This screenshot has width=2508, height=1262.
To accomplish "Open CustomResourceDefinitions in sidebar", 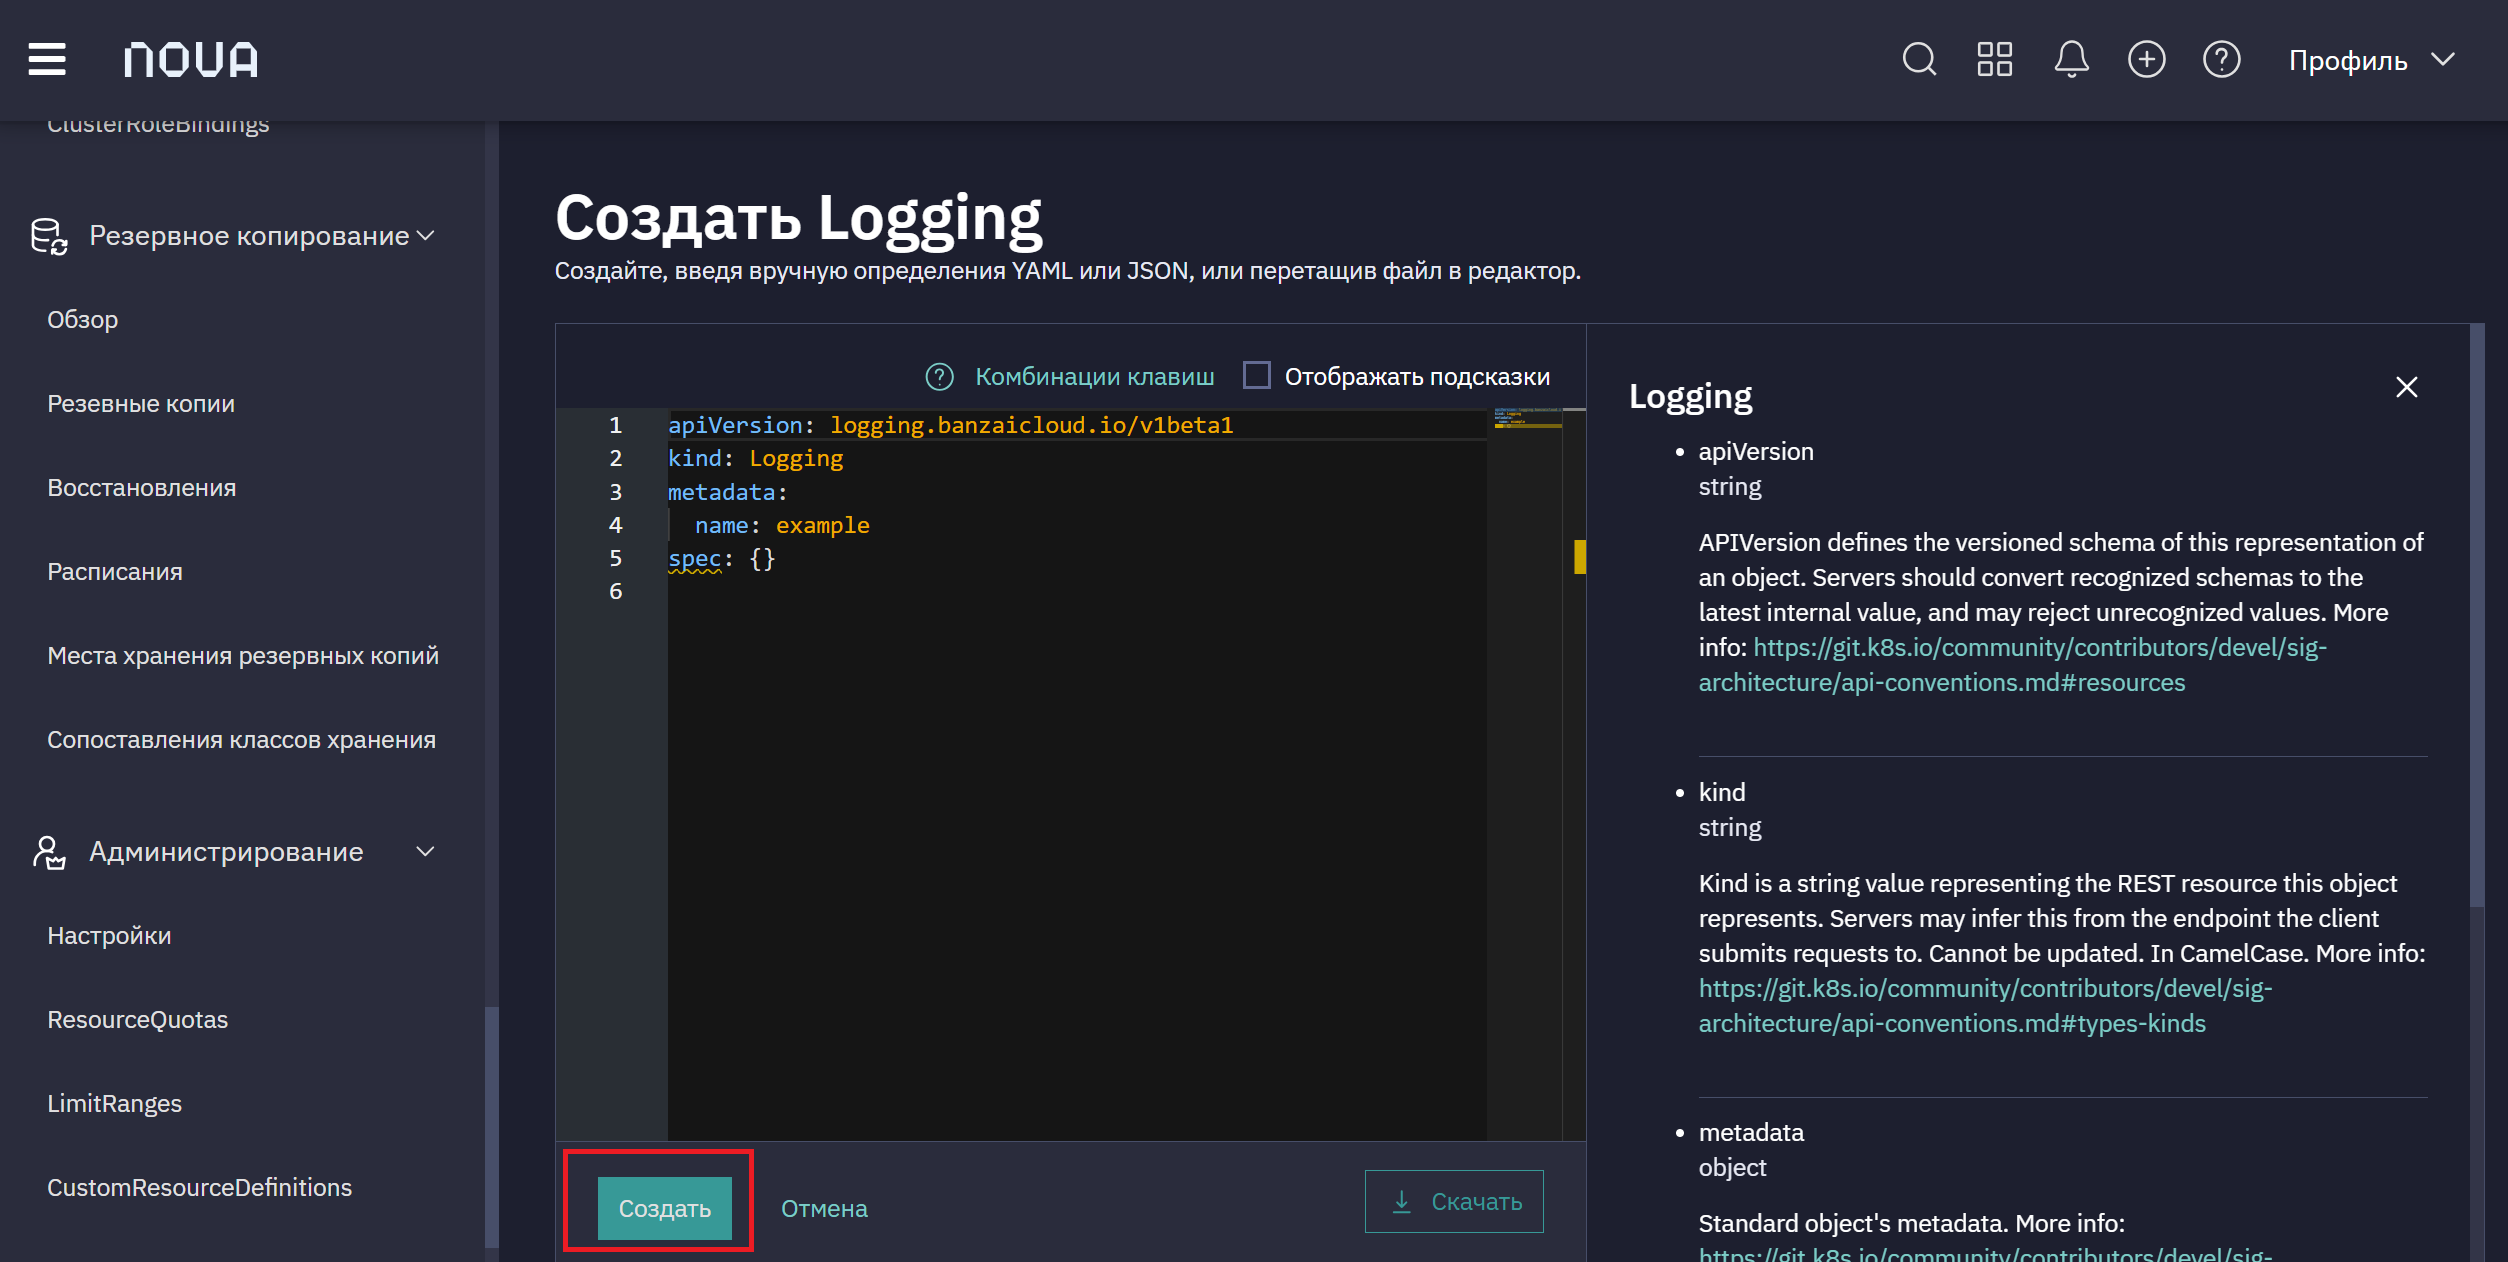I will (199, 1188).
